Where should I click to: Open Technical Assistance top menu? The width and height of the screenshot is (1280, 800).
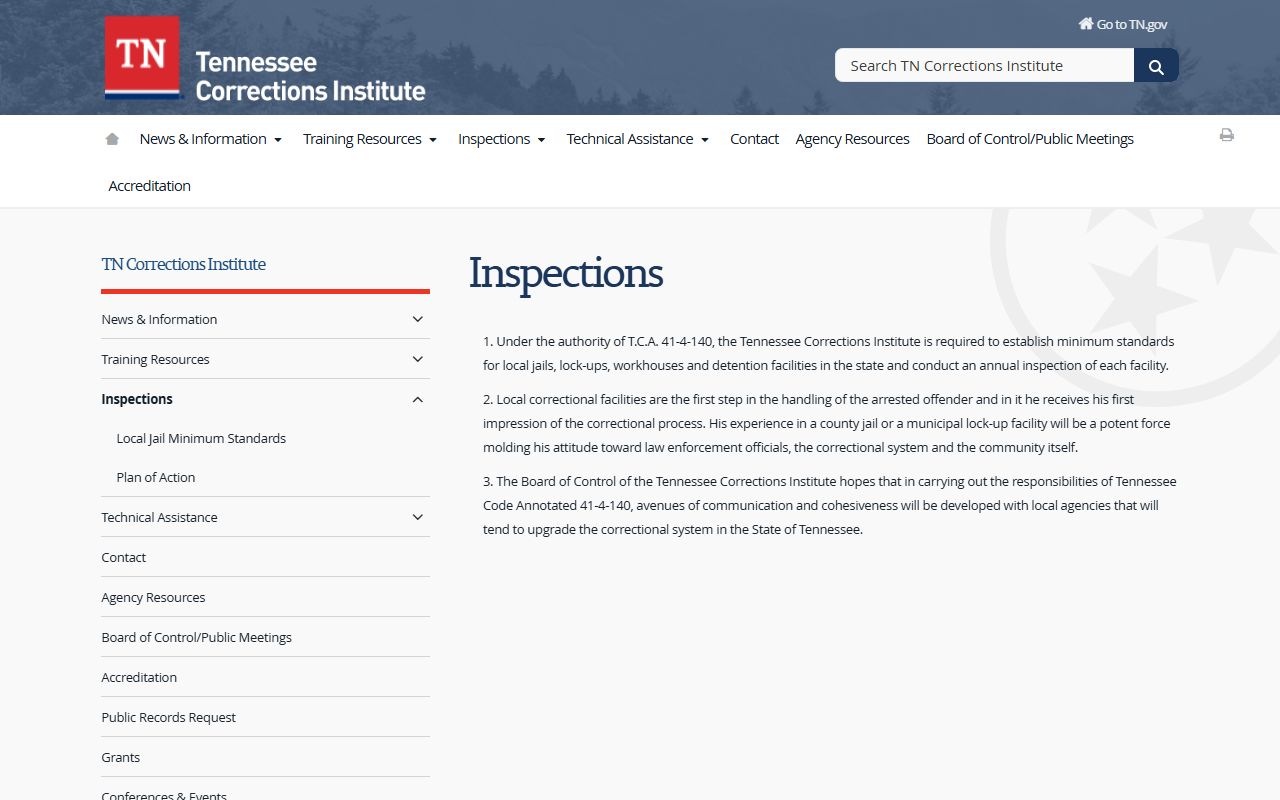click(x=638, y=139)
